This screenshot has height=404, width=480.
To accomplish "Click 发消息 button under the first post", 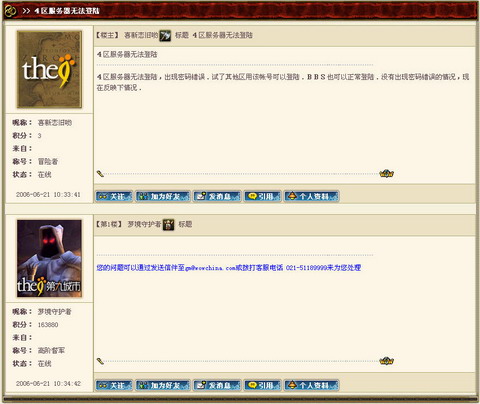I will click(217, 196).
